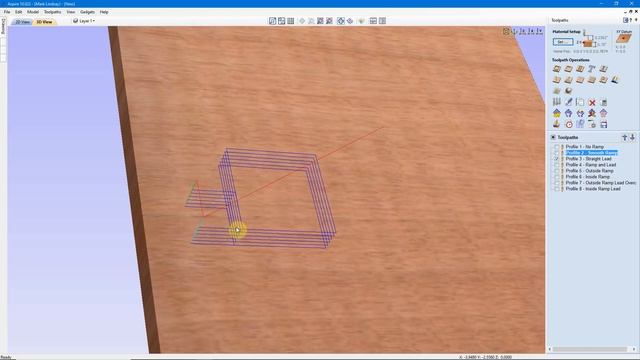The height and width of the screenshot is (360, 640).
Task: Select Profile 4 - Ramp and Lead toolpath name
Action: [x=591, y=165]
